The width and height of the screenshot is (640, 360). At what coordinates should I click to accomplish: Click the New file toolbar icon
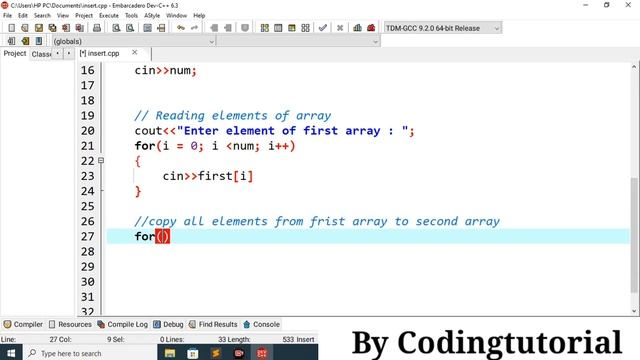point(11,28)
